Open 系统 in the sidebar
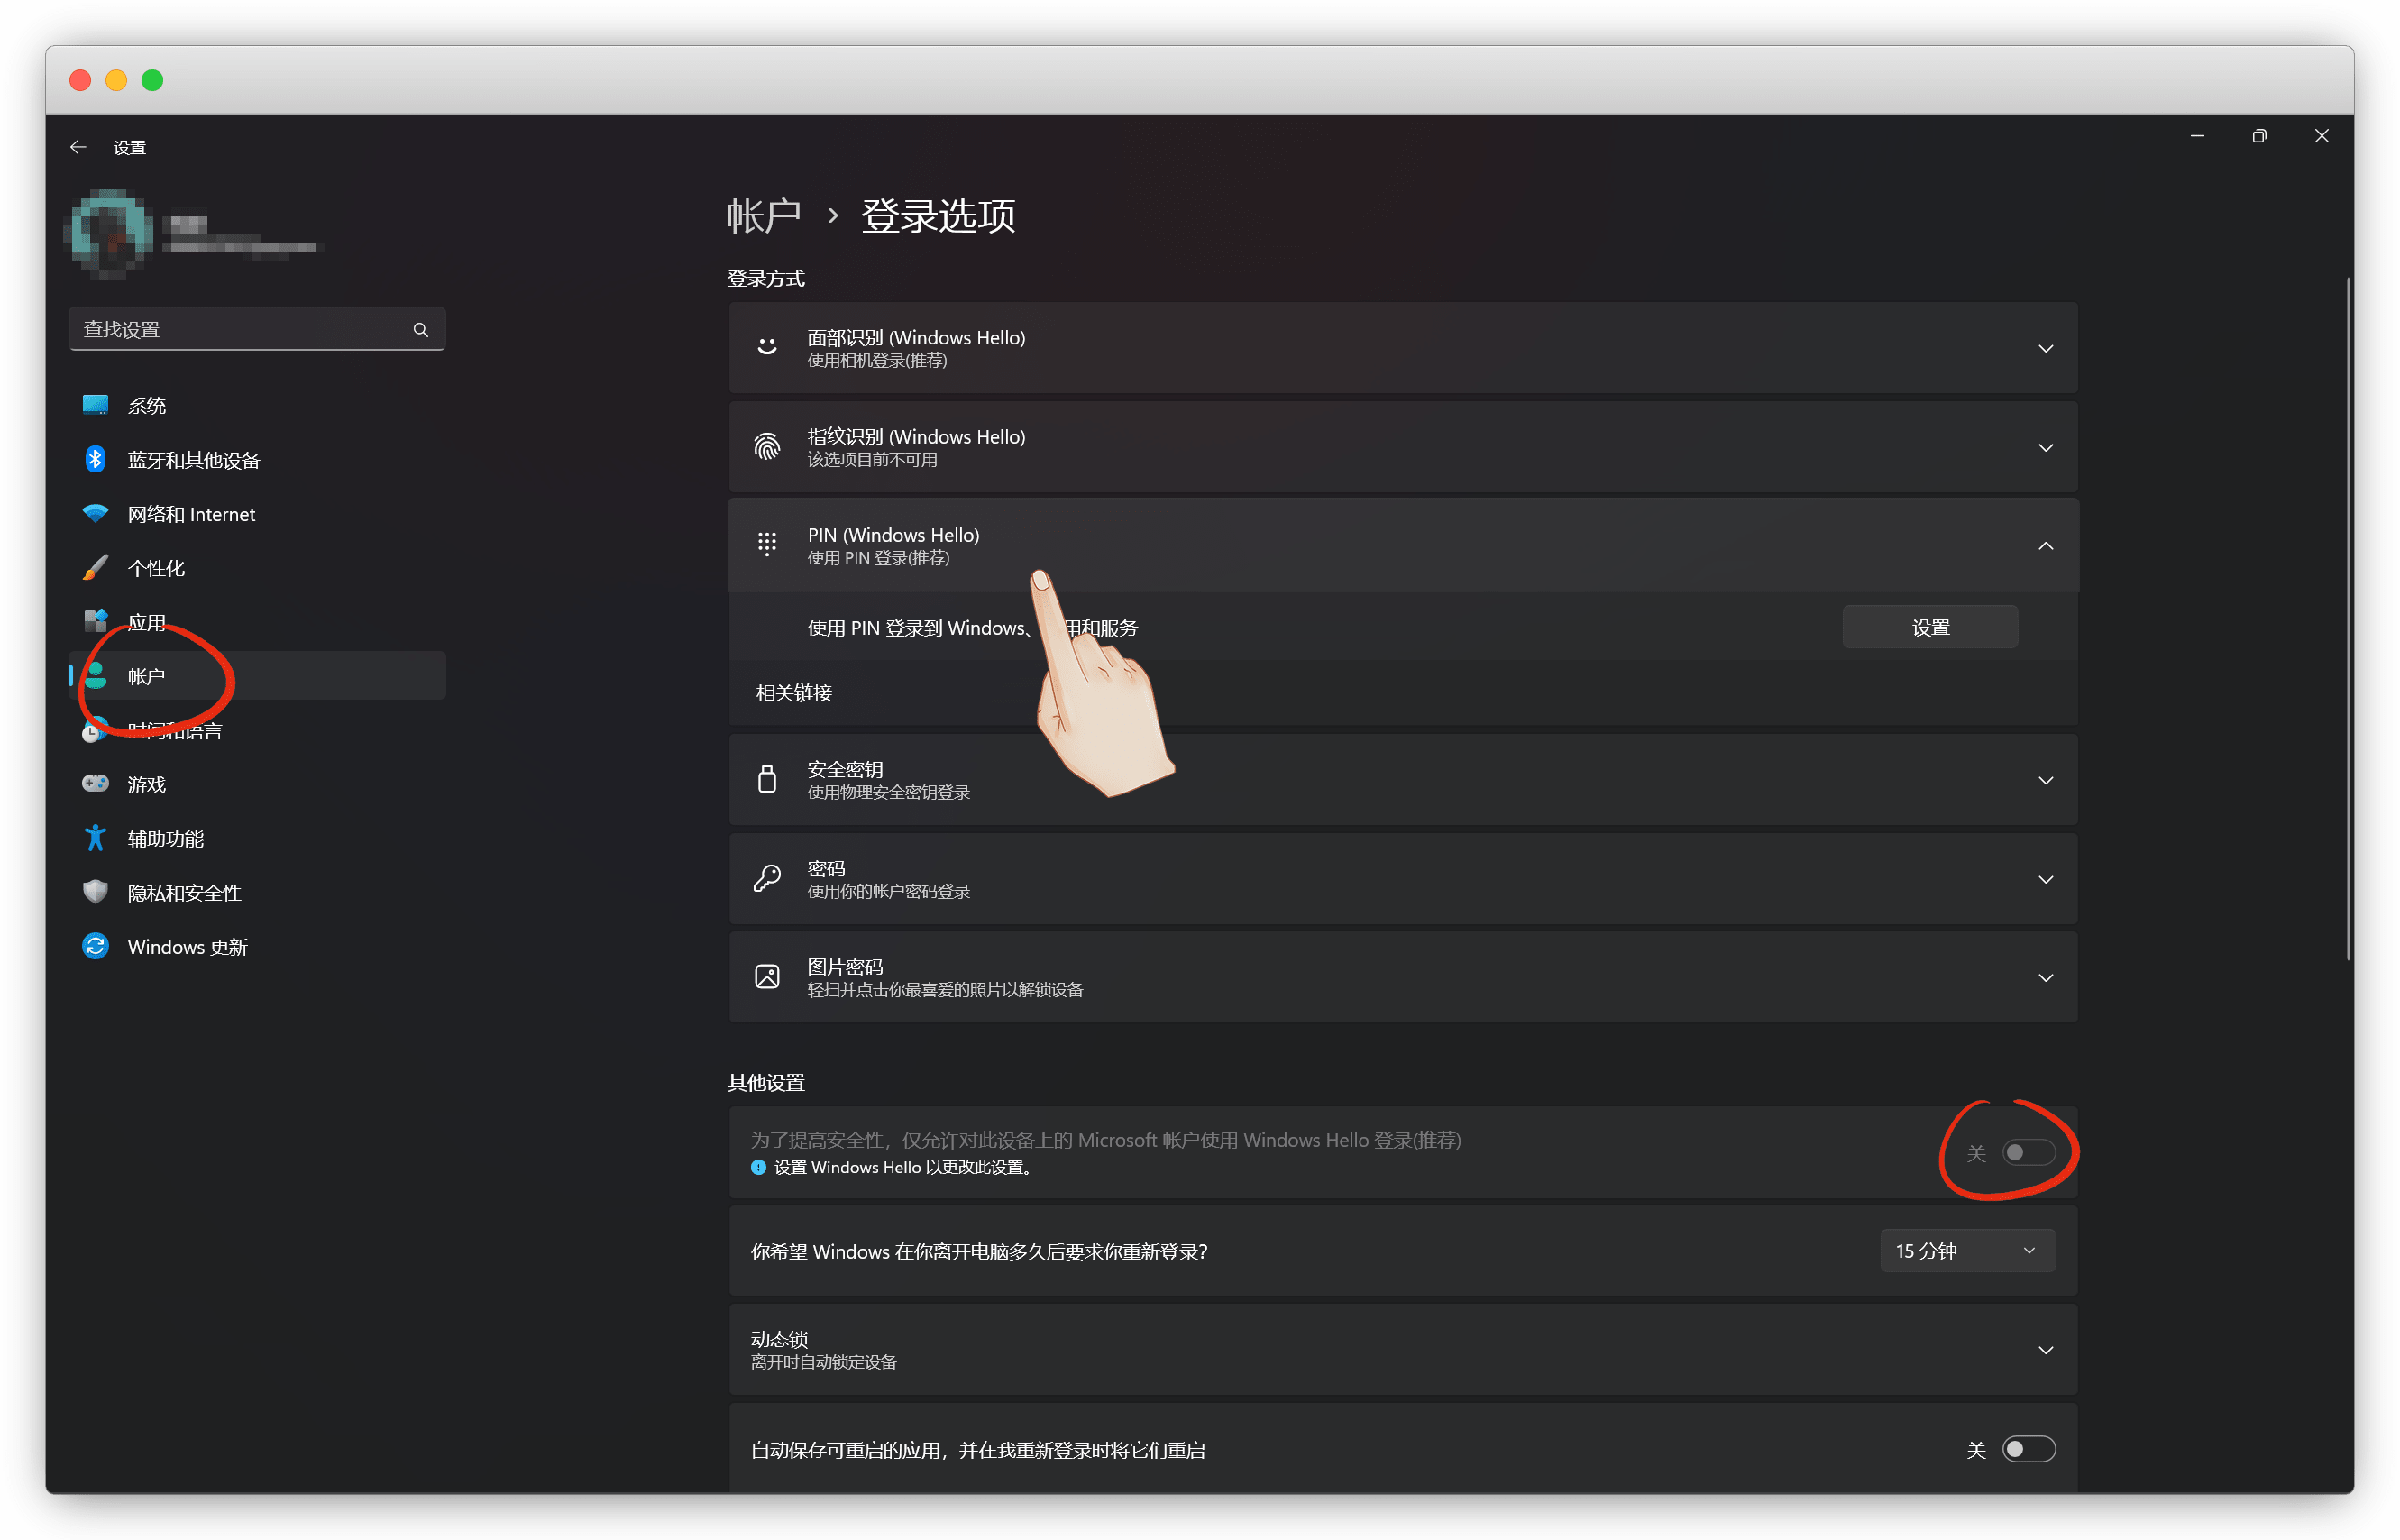The height and width of the screenshot is (1540, 2400). click(147, 406)
